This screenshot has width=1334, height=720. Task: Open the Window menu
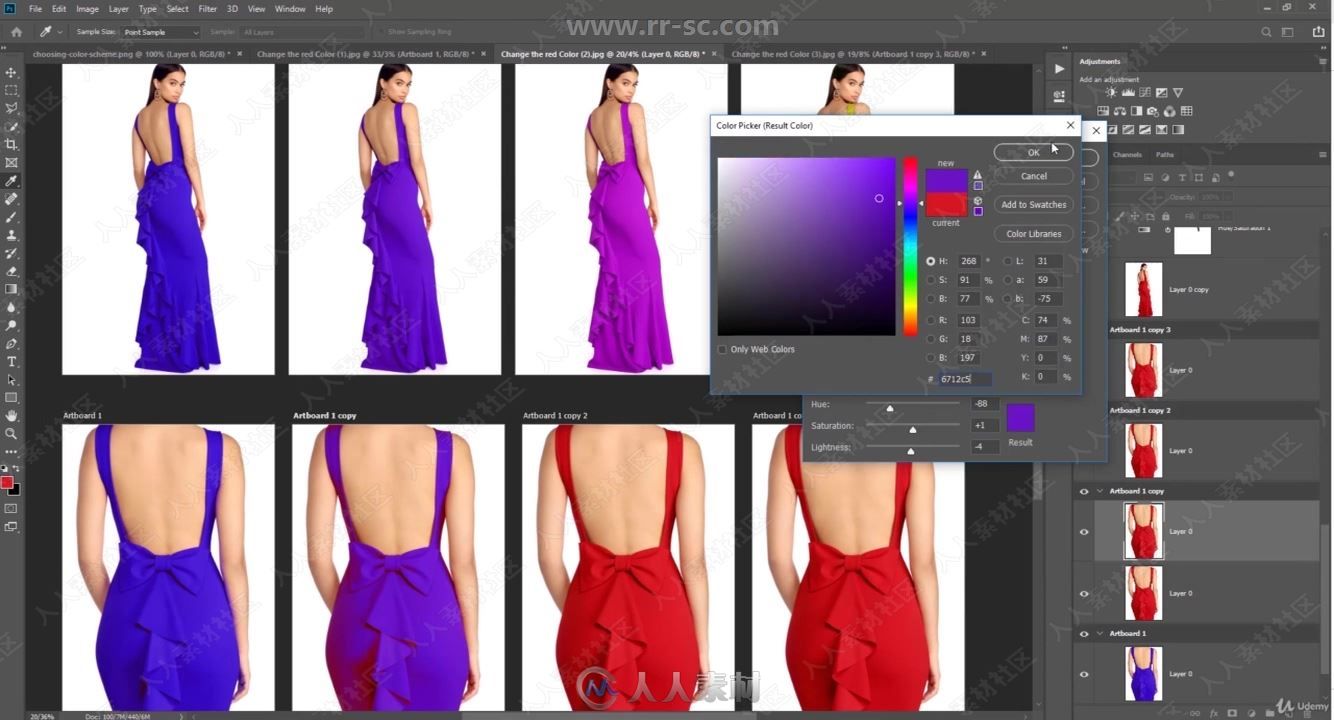(290, 9)
